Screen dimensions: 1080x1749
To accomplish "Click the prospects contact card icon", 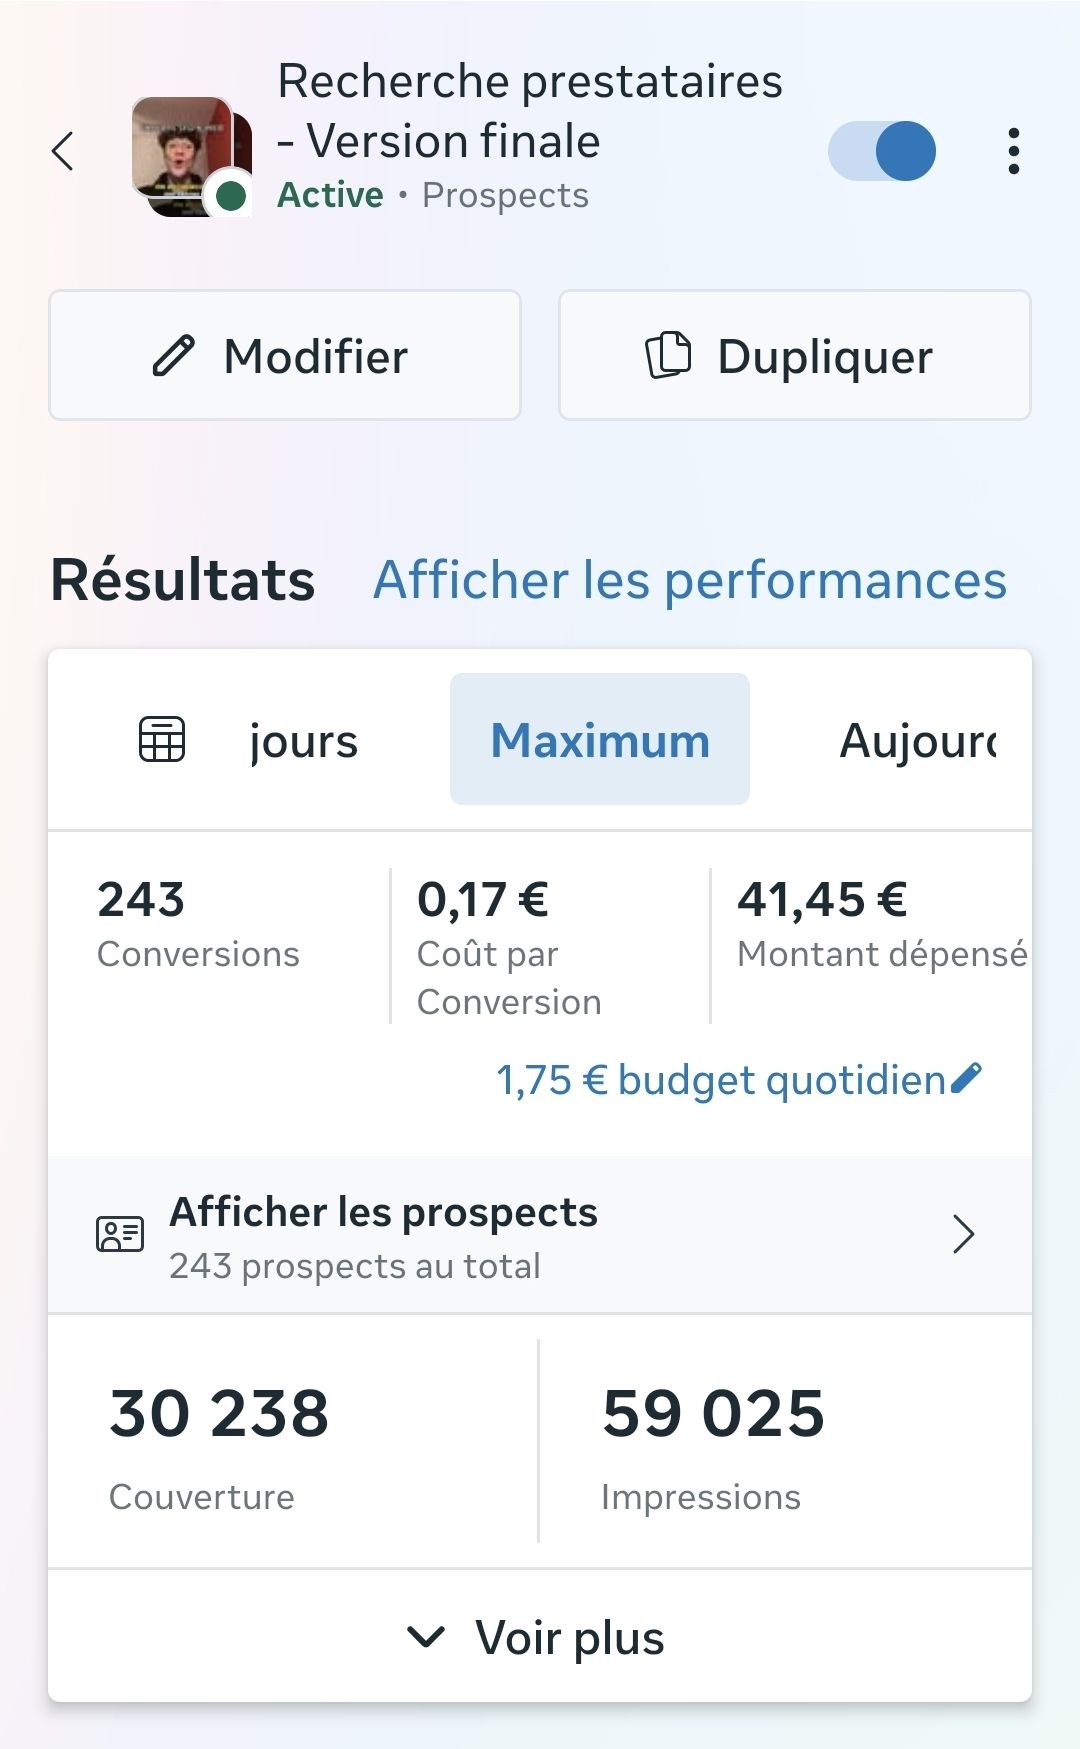I will coord(120,1235).
